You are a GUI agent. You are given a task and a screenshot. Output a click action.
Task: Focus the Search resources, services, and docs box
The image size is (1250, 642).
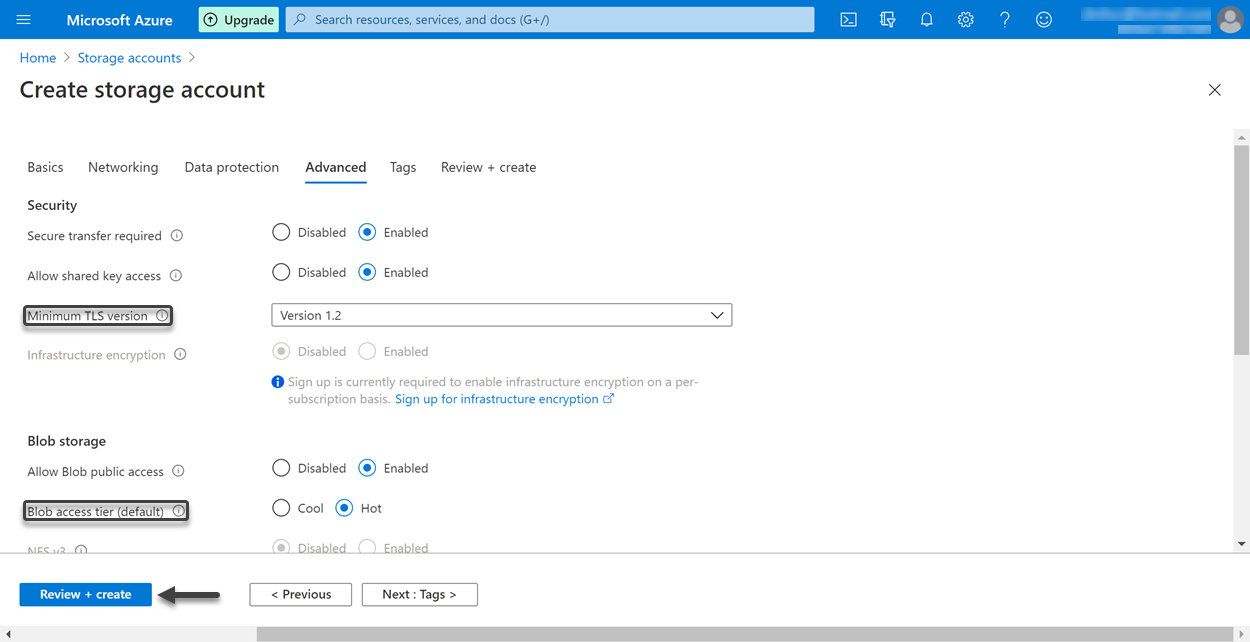click(x=550, y=19)
